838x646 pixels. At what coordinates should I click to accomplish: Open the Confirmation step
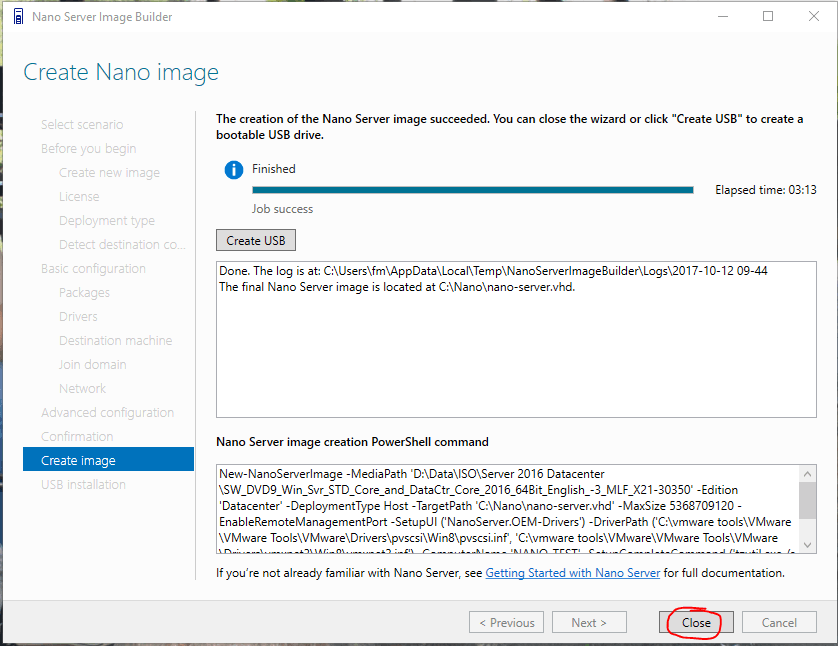pyautogui.click(x=77, y=437)
